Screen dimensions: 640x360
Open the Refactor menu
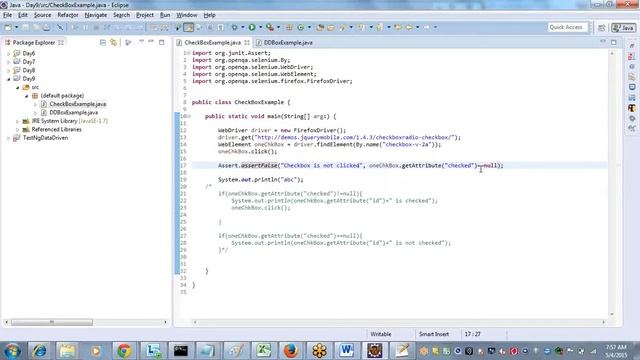tap(68, 15)
